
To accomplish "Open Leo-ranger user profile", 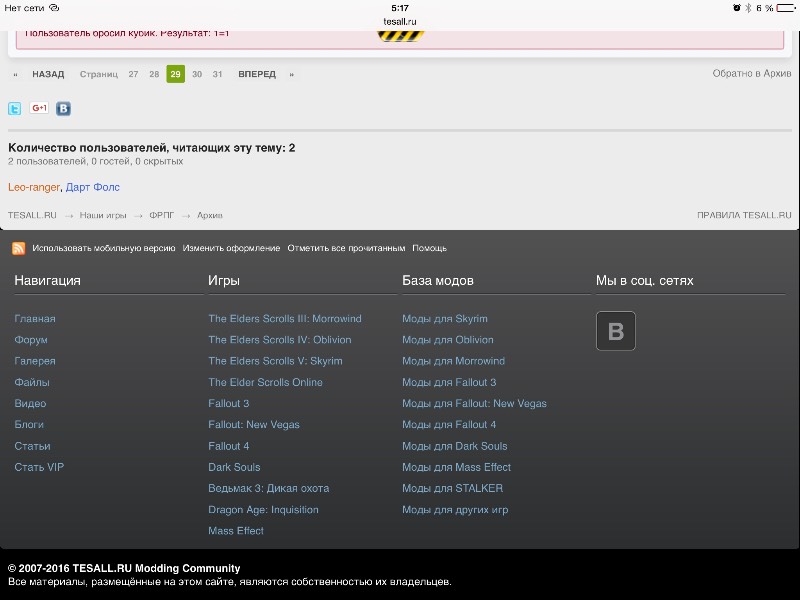I will tap(34, 187).
